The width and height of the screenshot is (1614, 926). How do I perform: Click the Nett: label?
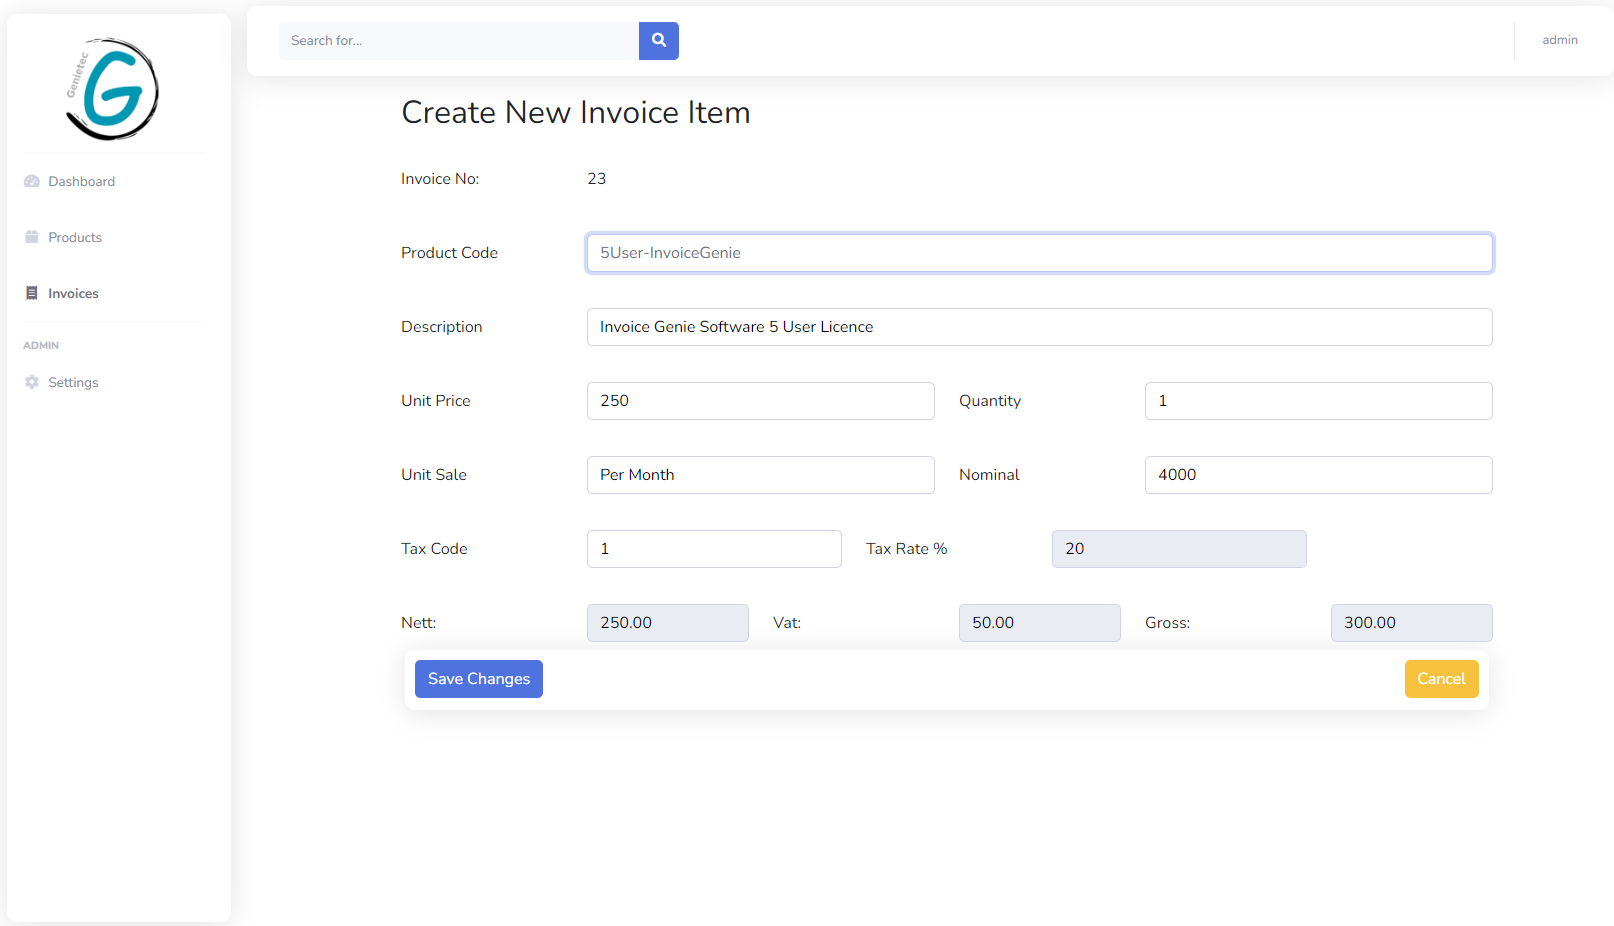click(x=418, y=623)
